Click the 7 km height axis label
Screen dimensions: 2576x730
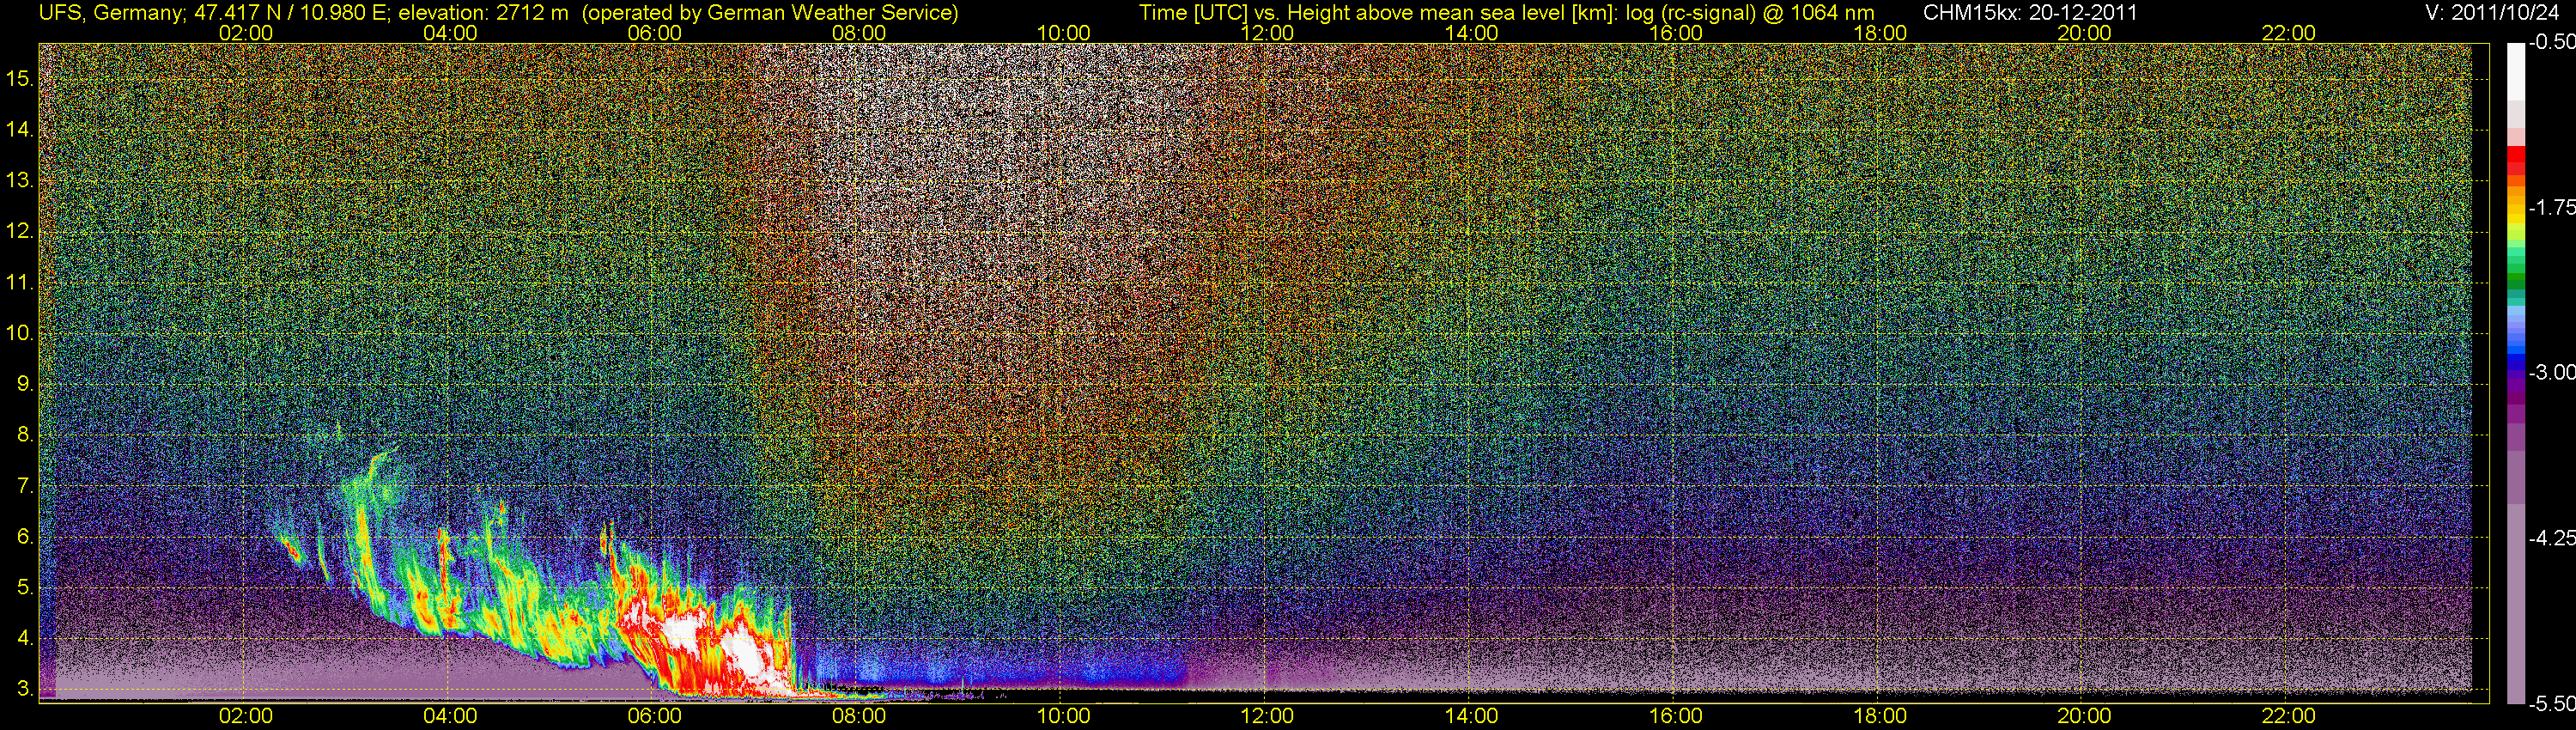click(25, 486)
